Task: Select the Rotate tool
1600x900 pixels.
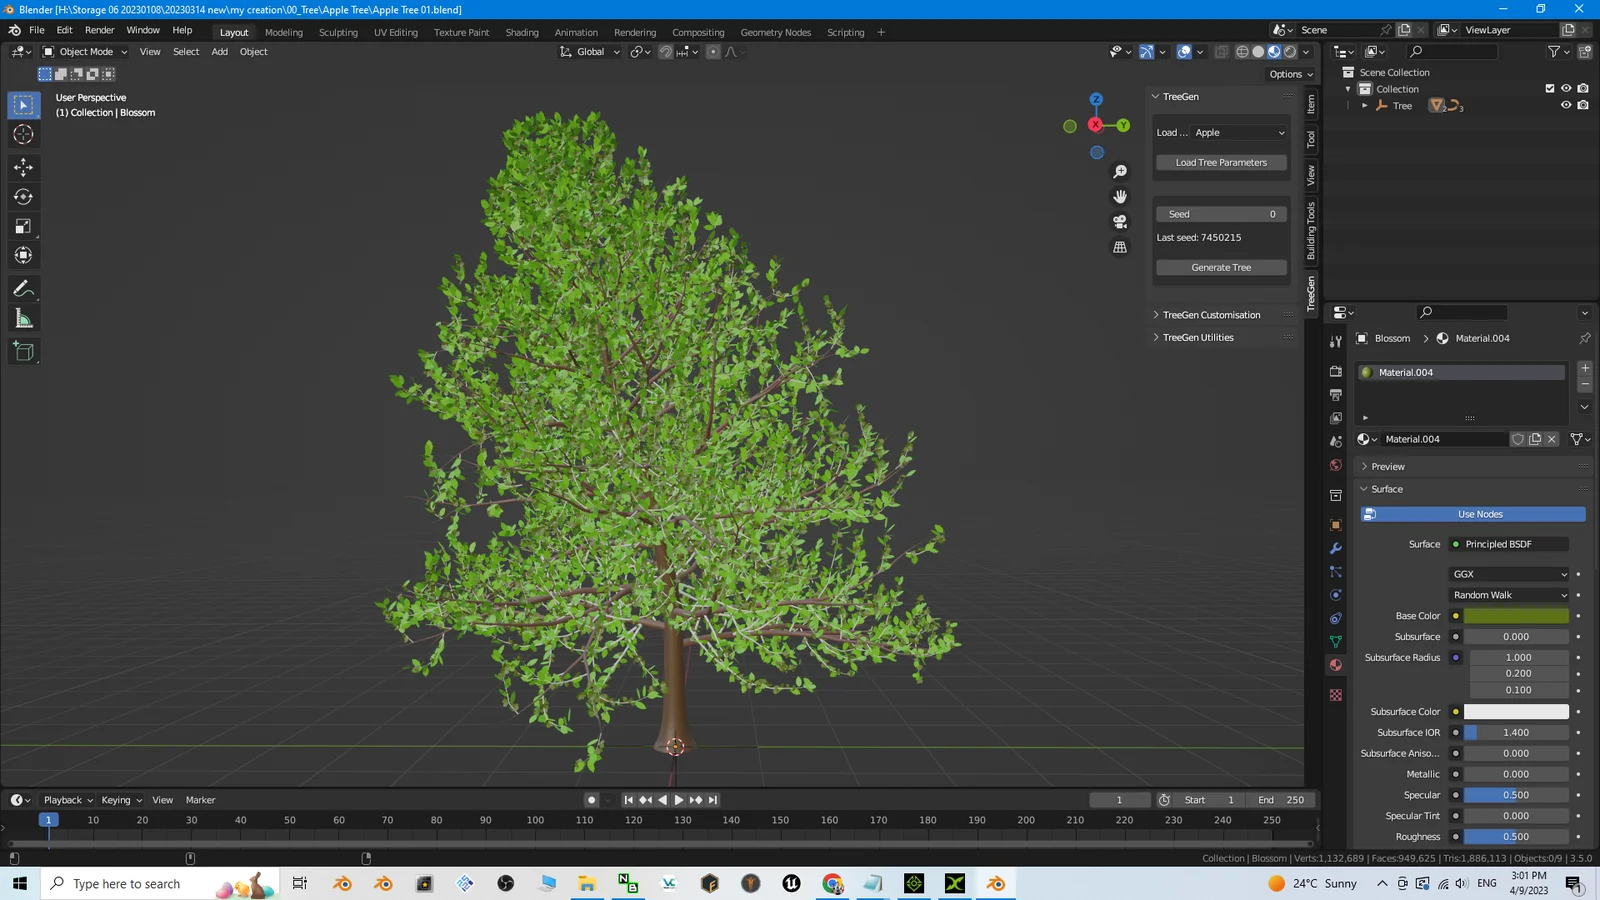Action: [x=23, y=197]
